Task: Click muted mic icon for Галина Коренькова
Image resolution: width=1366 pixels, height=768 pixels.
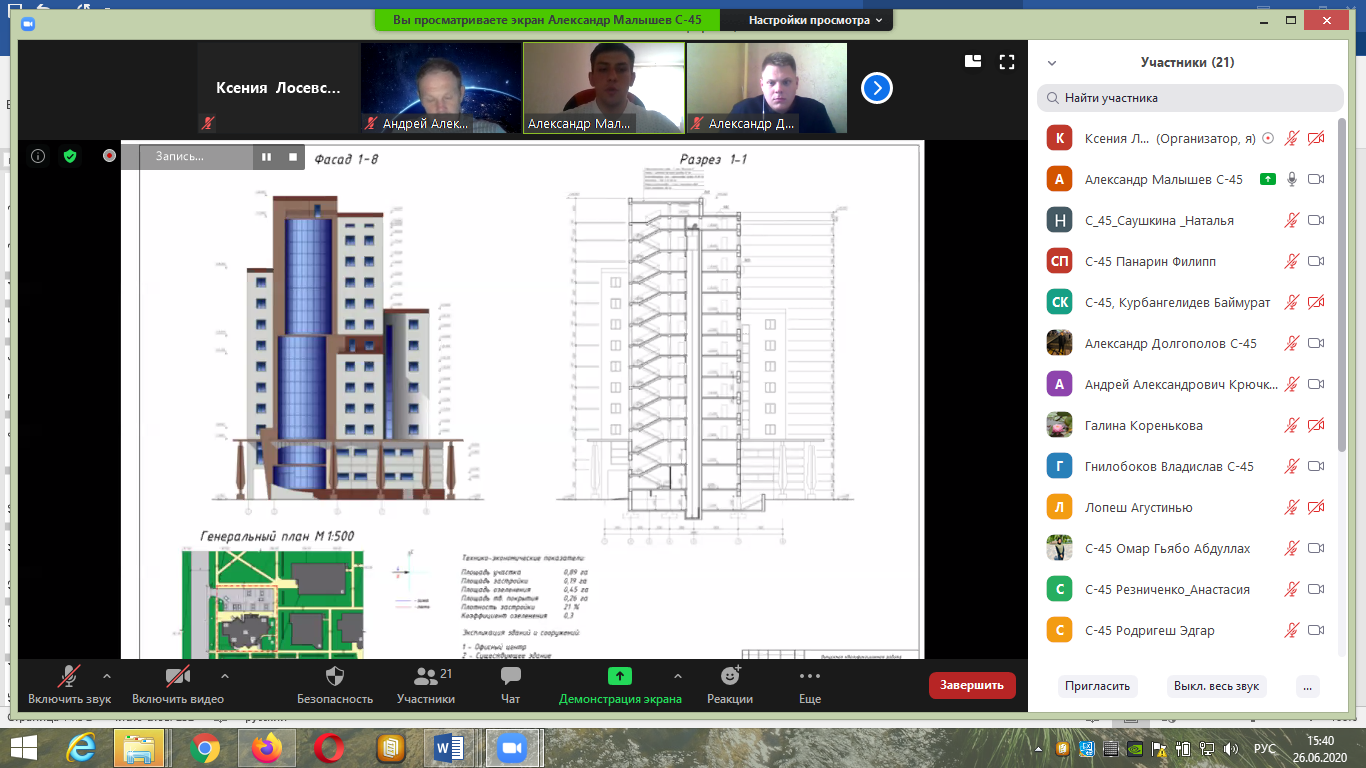Action: pyautogui.click(x=1292, y=425)
